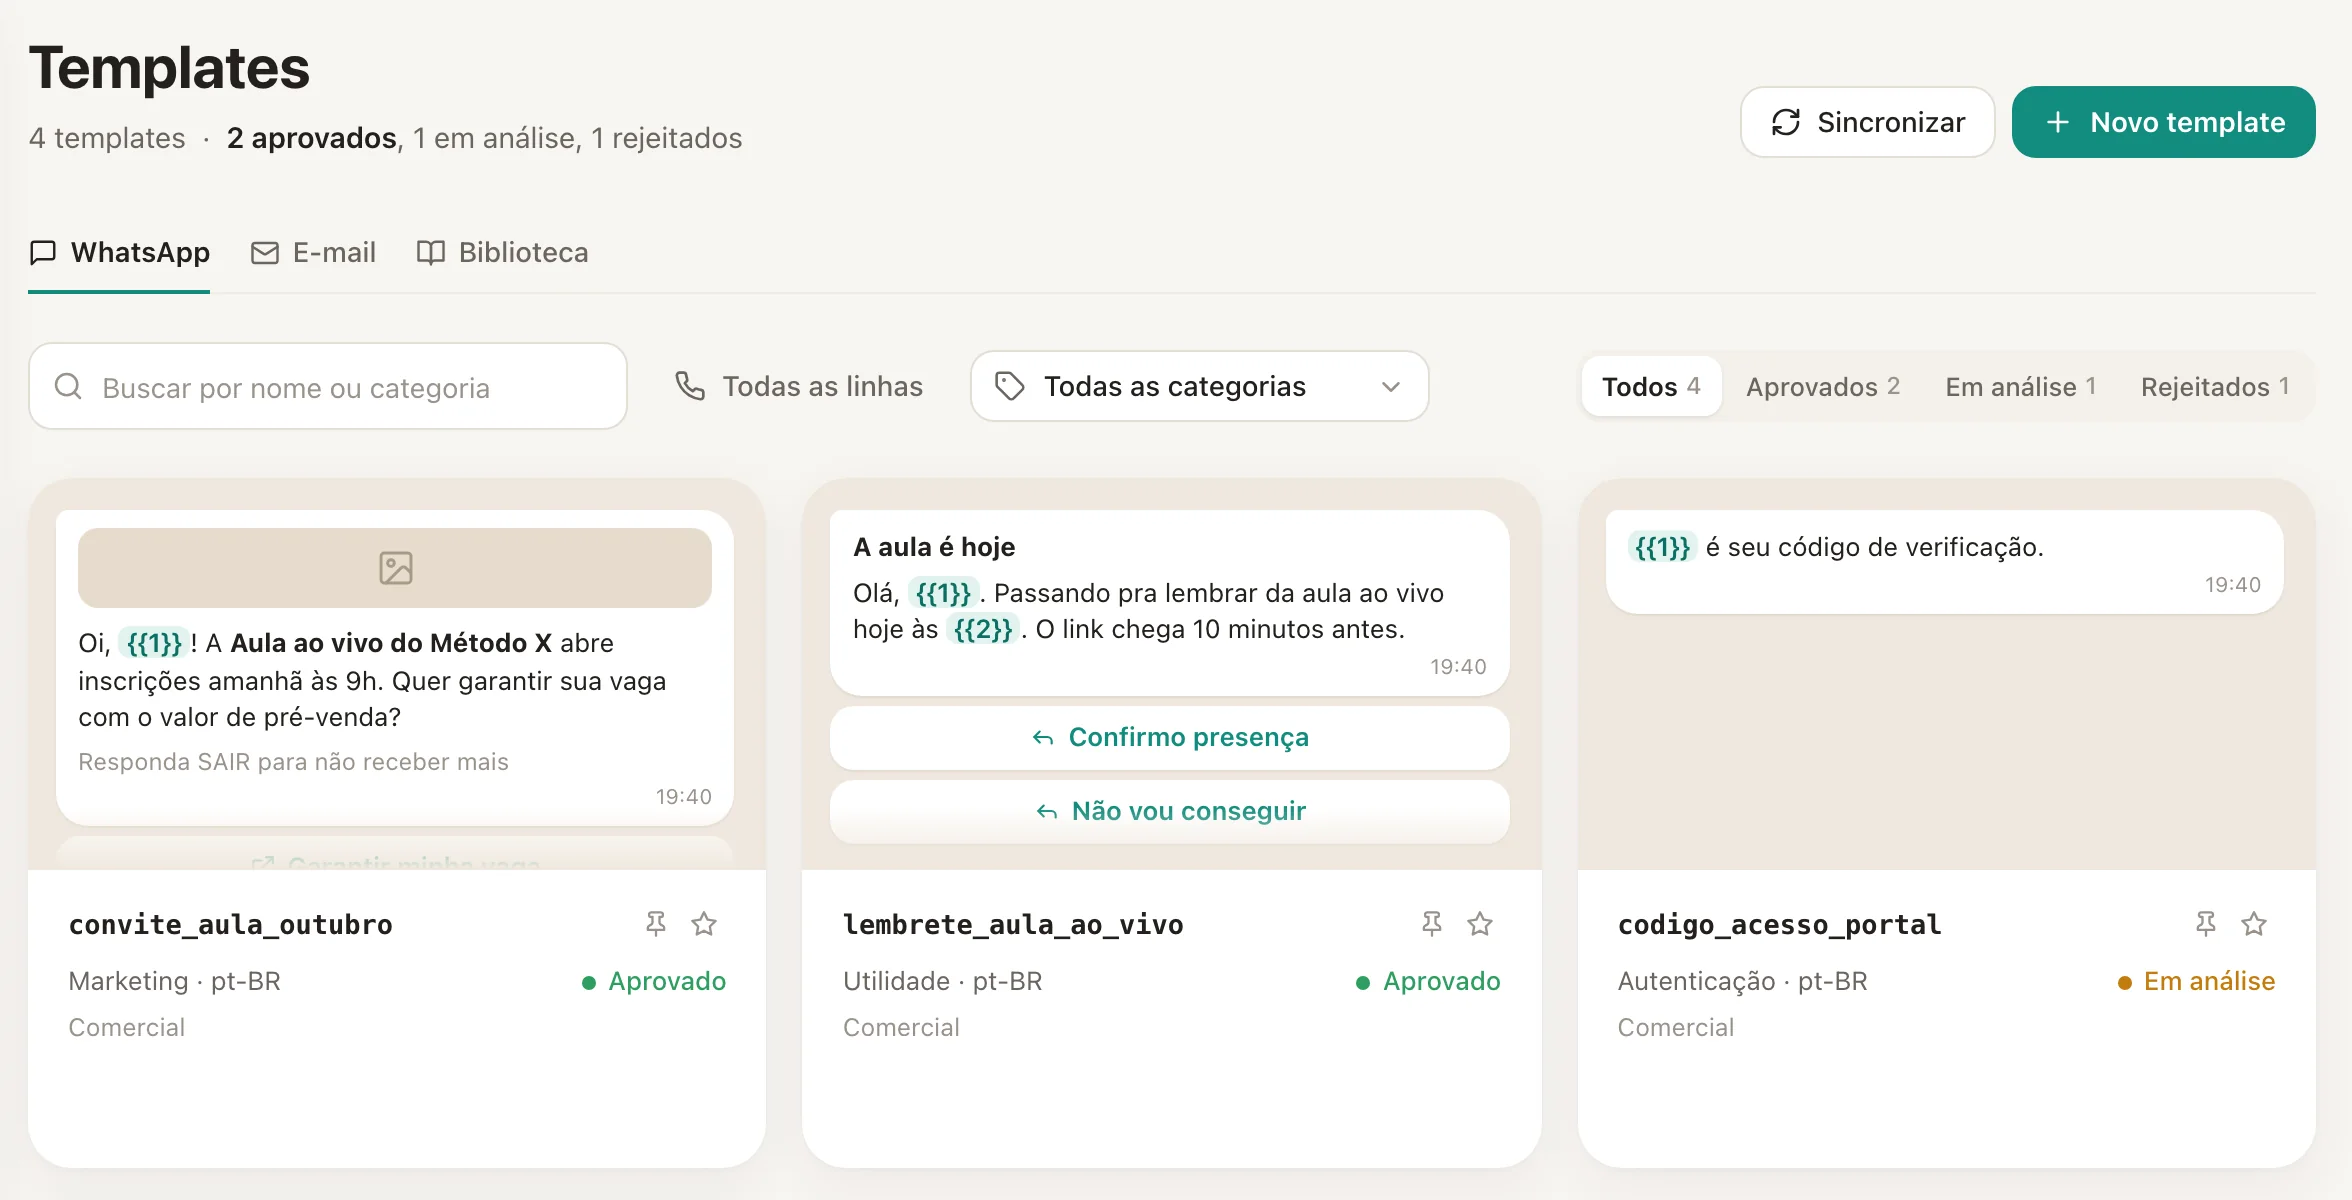The width and height of the screenshot is (2352, 1200).
Task: Click the tag icon in categories dropdown
Action: [1010, 386]
